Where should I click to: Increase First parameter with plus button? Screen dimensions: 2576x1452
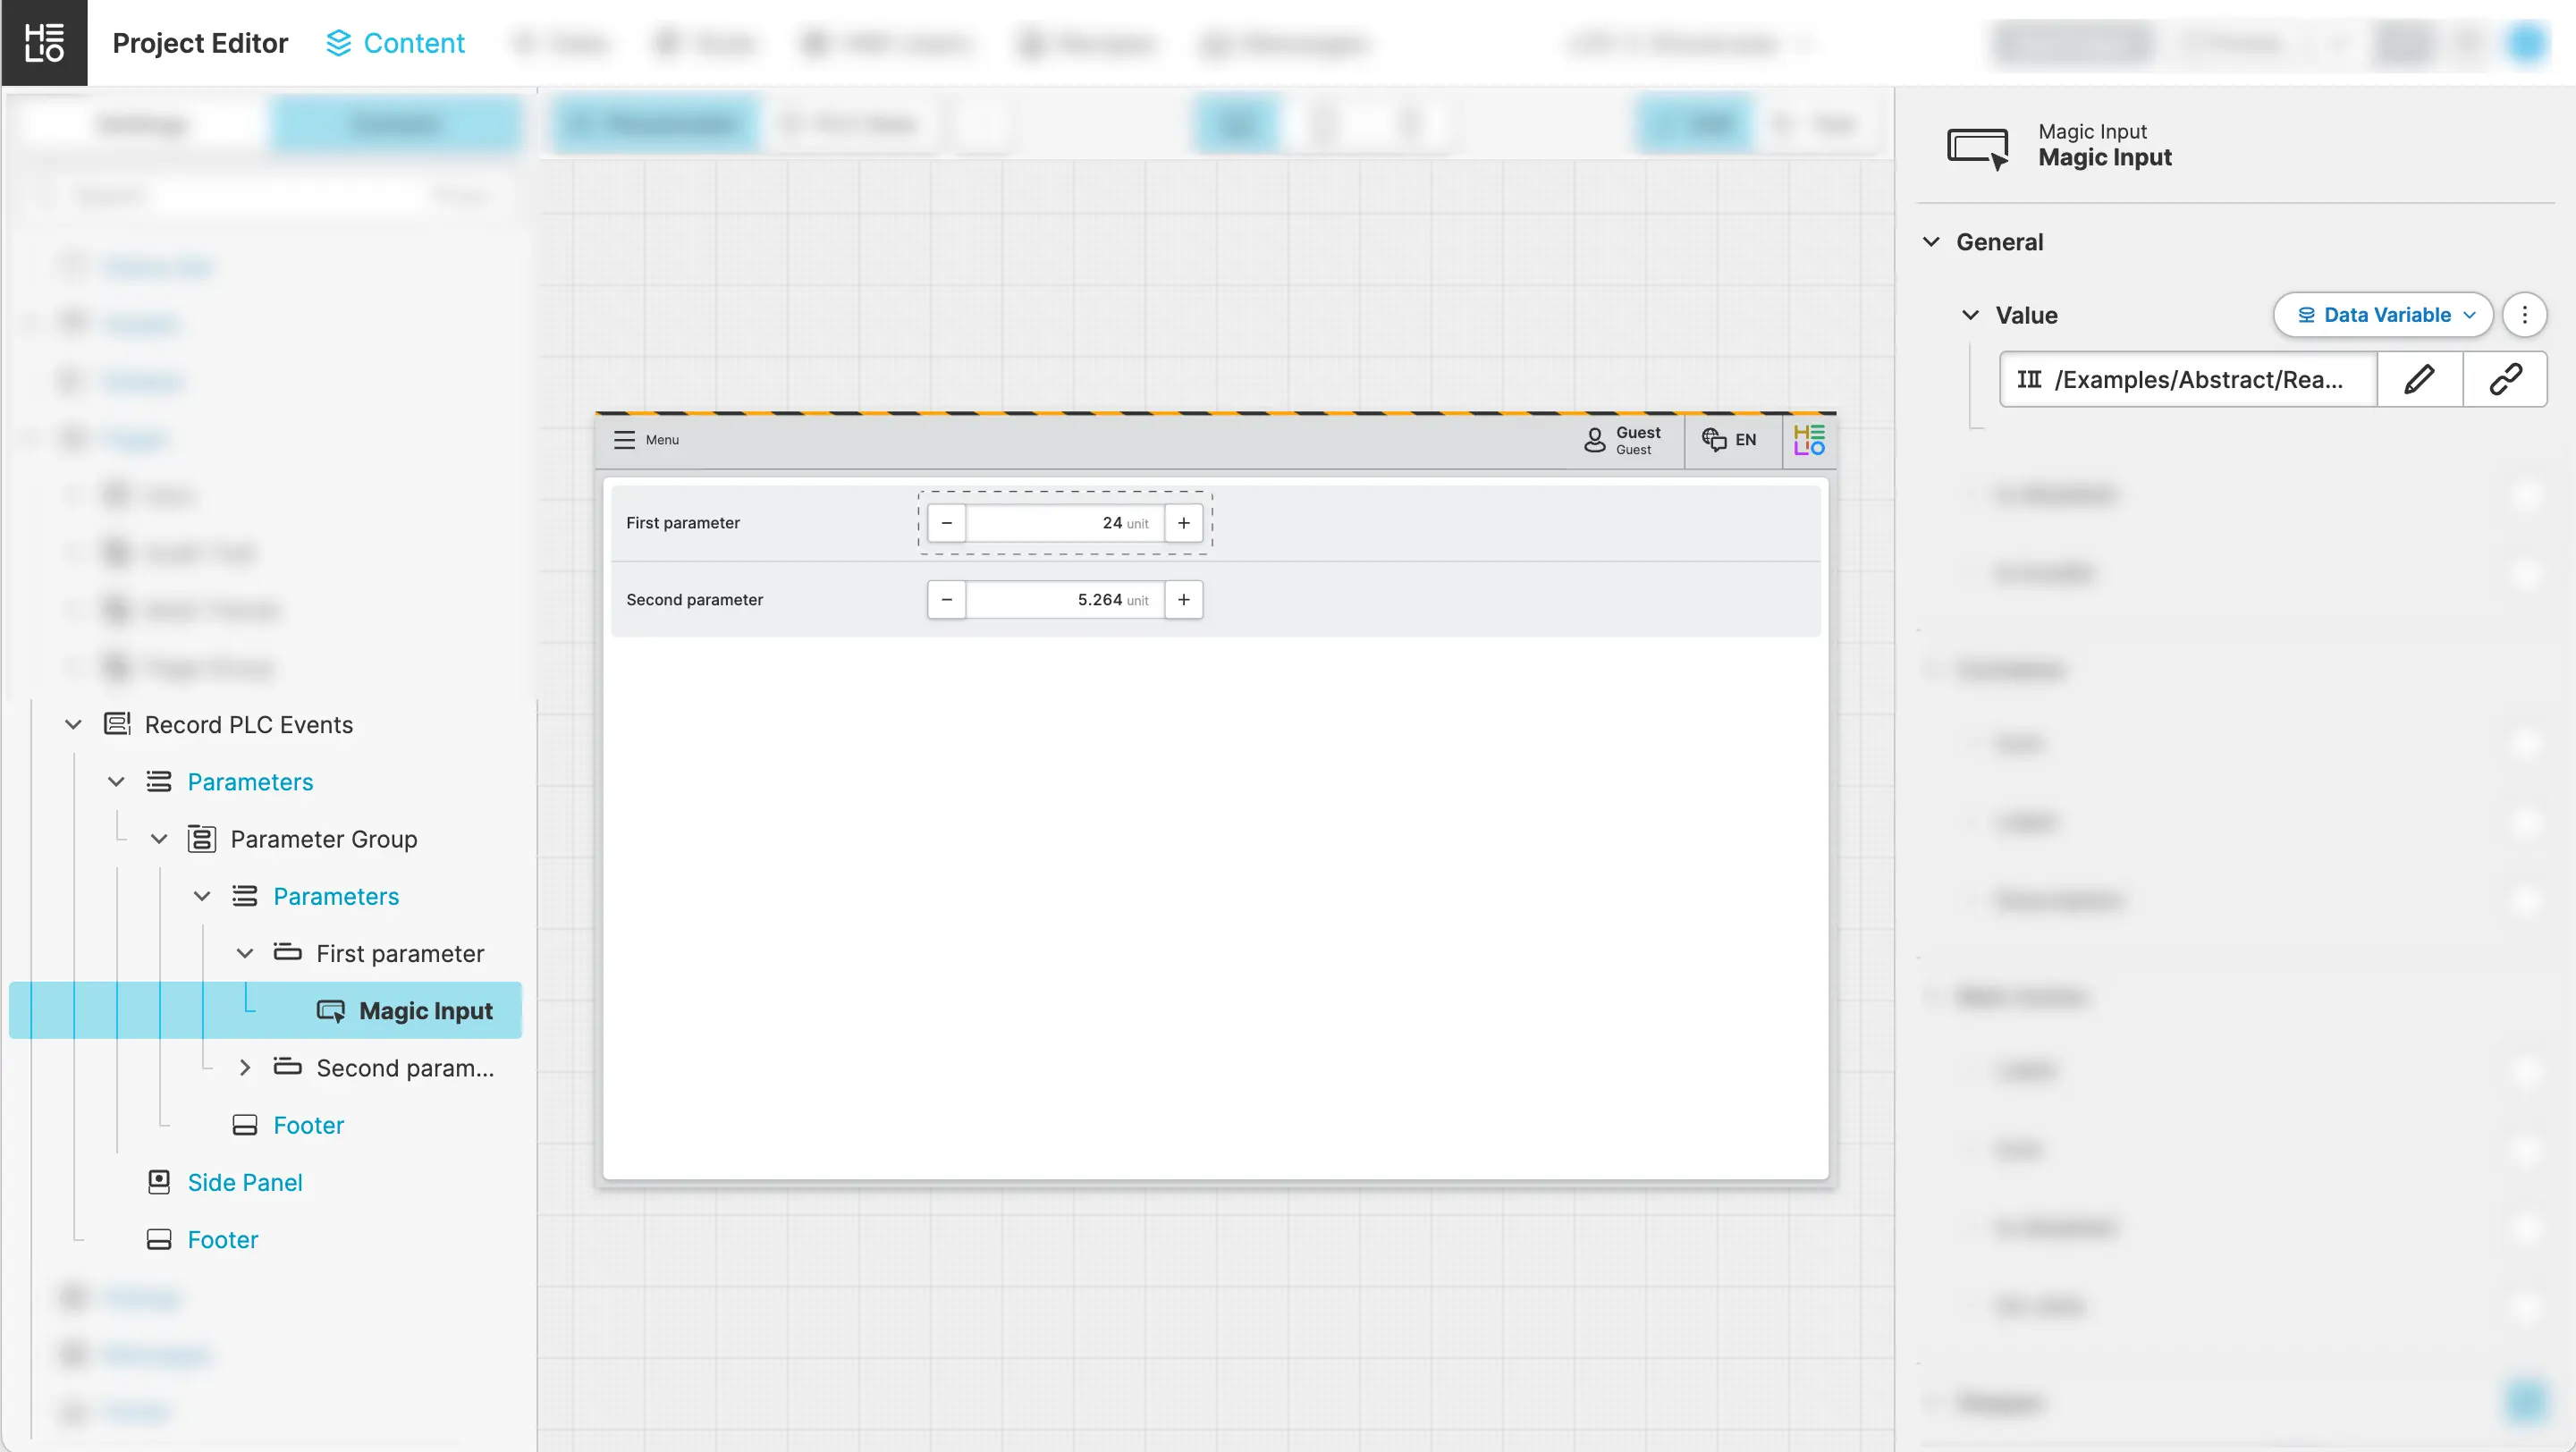[x=1183, y=523]
